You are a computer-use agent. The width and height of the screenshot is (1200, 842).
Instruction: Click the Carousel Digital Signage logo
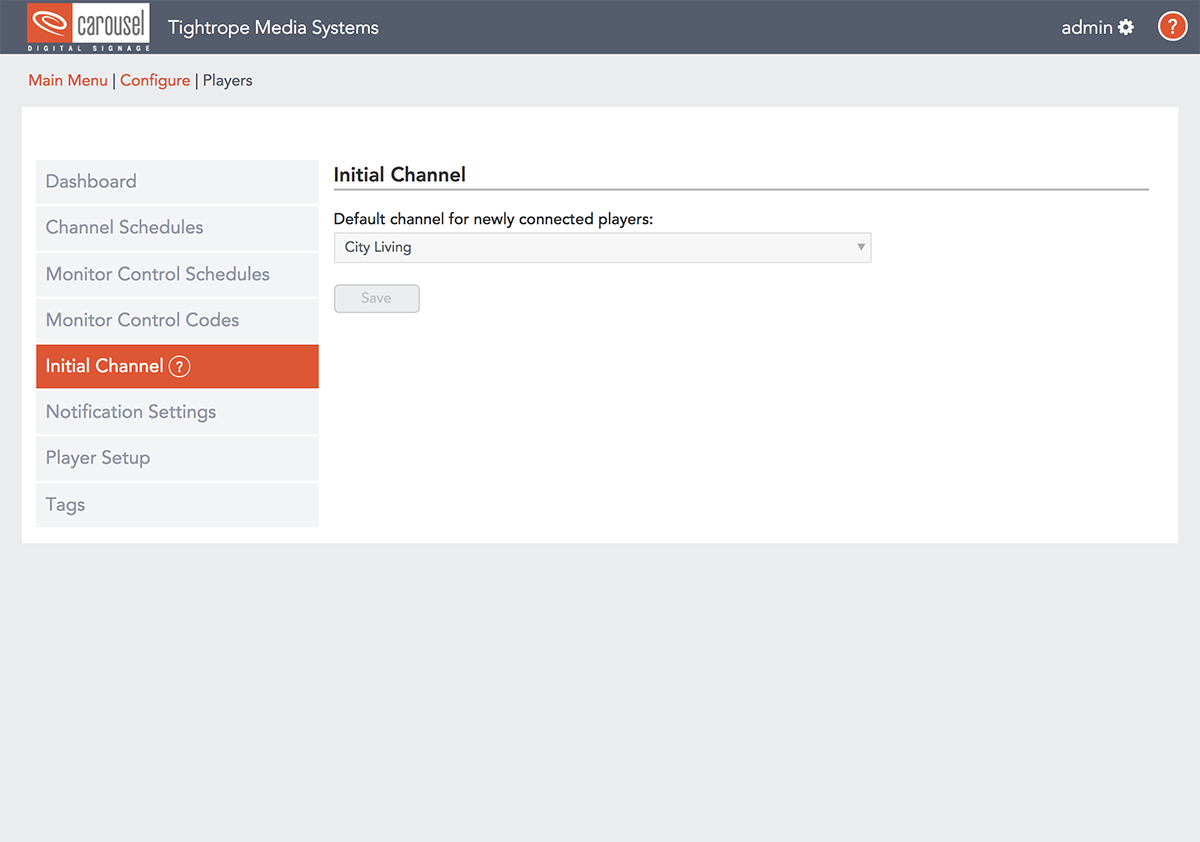[89, 27]
